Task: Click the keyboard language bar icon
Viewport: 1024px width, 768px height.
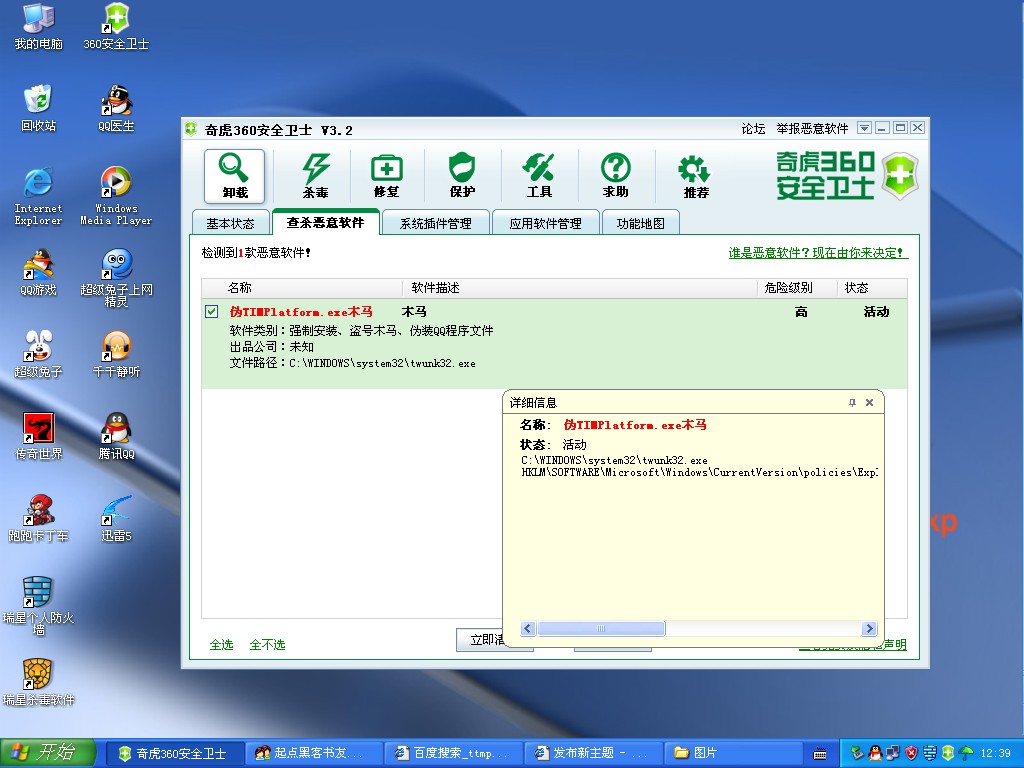Action: coord(820,754)
